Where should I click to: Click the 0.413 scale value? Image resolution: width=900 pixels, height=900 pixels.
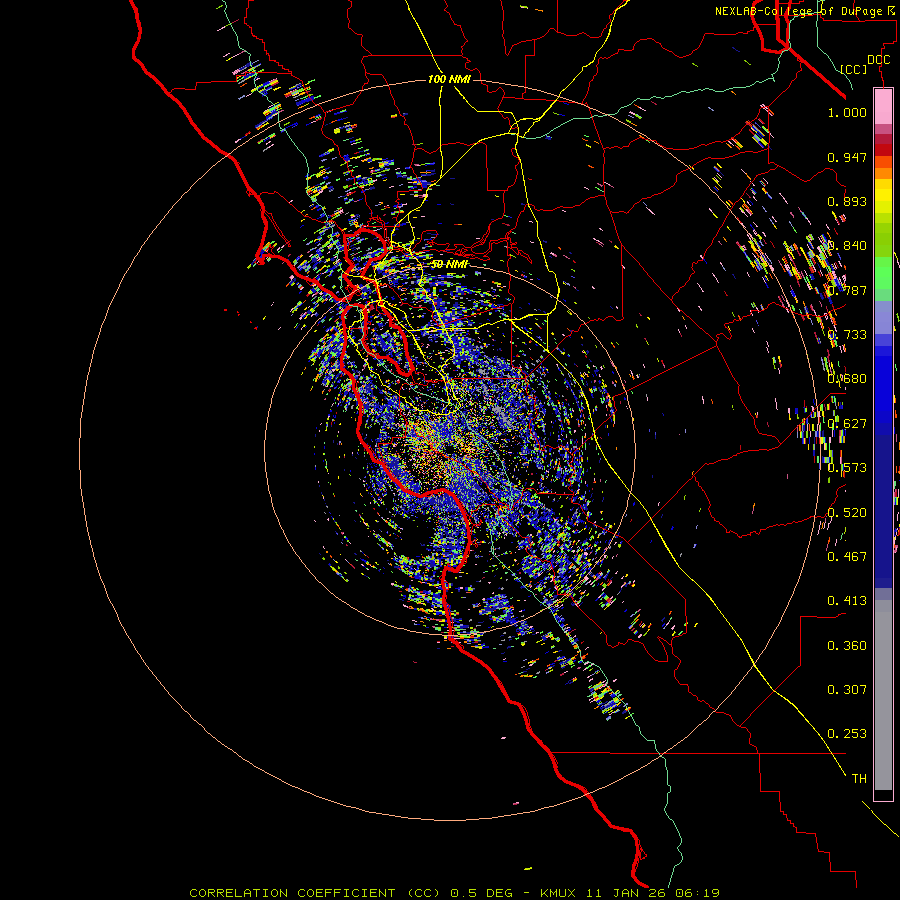pyautogui.click(x=847, y=601)
